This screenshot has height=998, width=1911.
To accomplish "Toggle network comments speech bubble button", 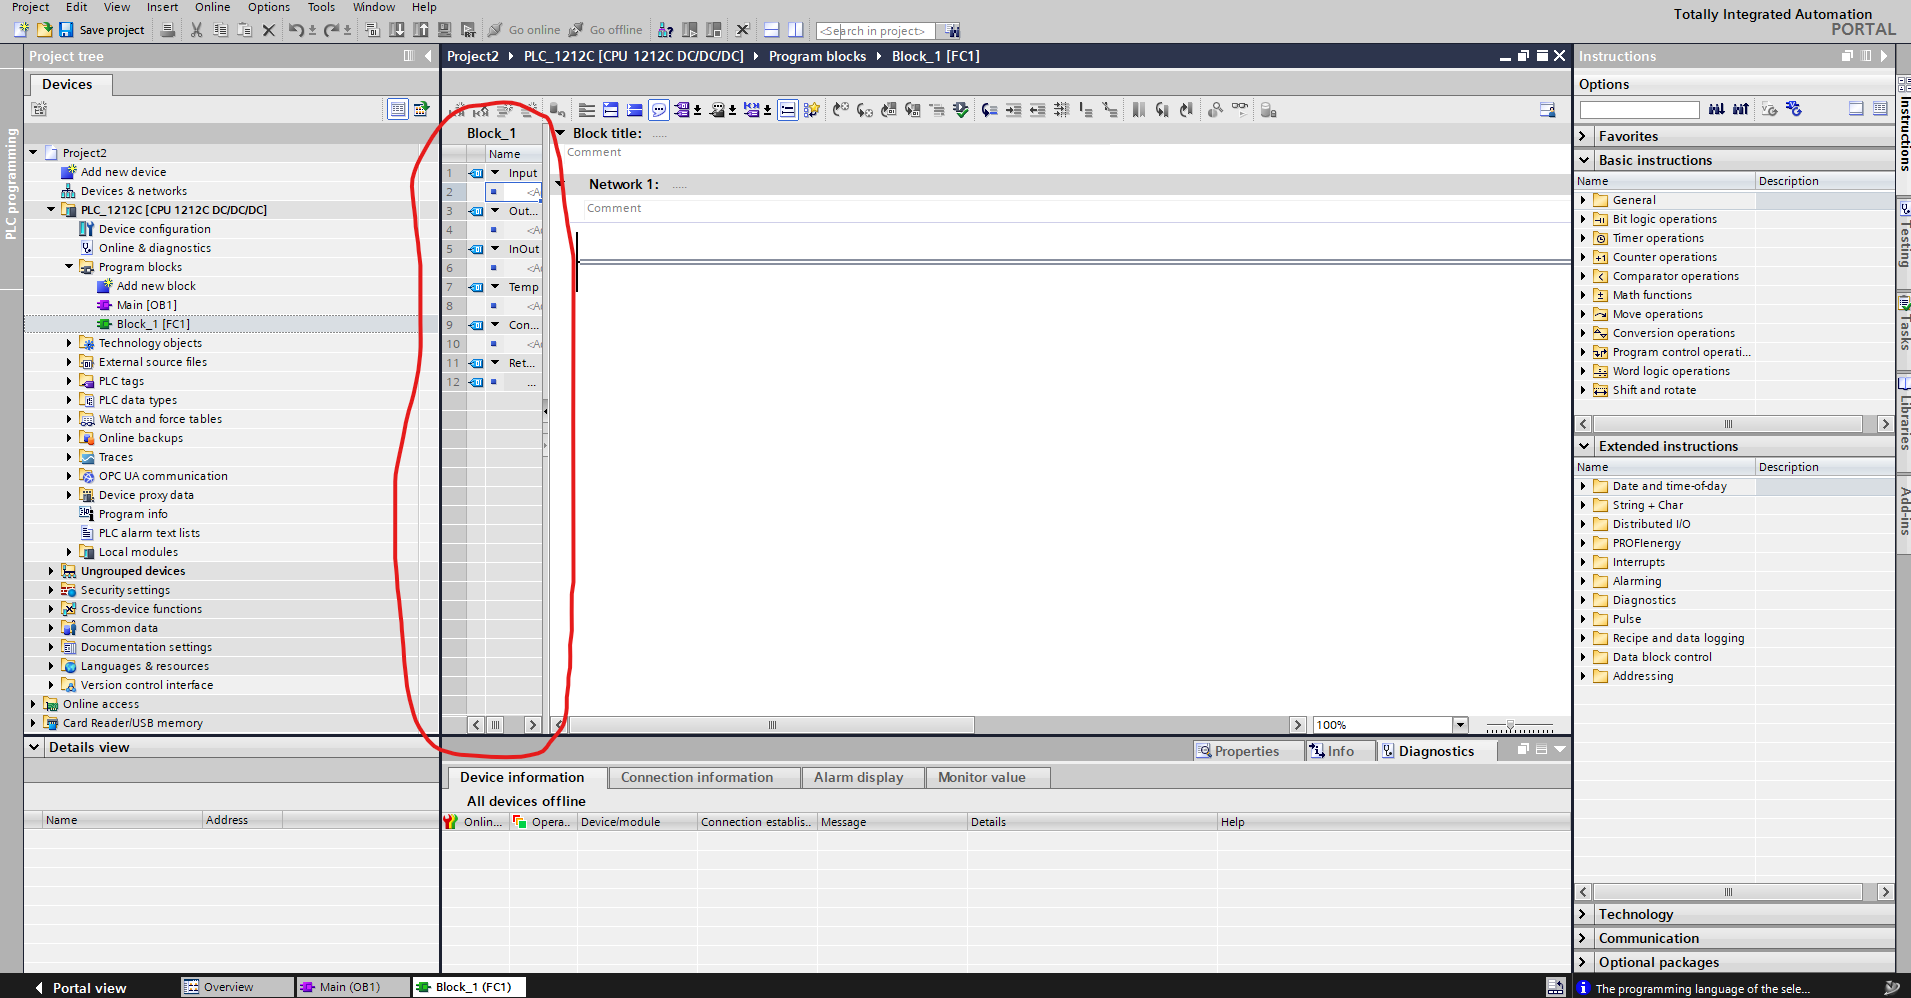I will [x=659, y=110].
